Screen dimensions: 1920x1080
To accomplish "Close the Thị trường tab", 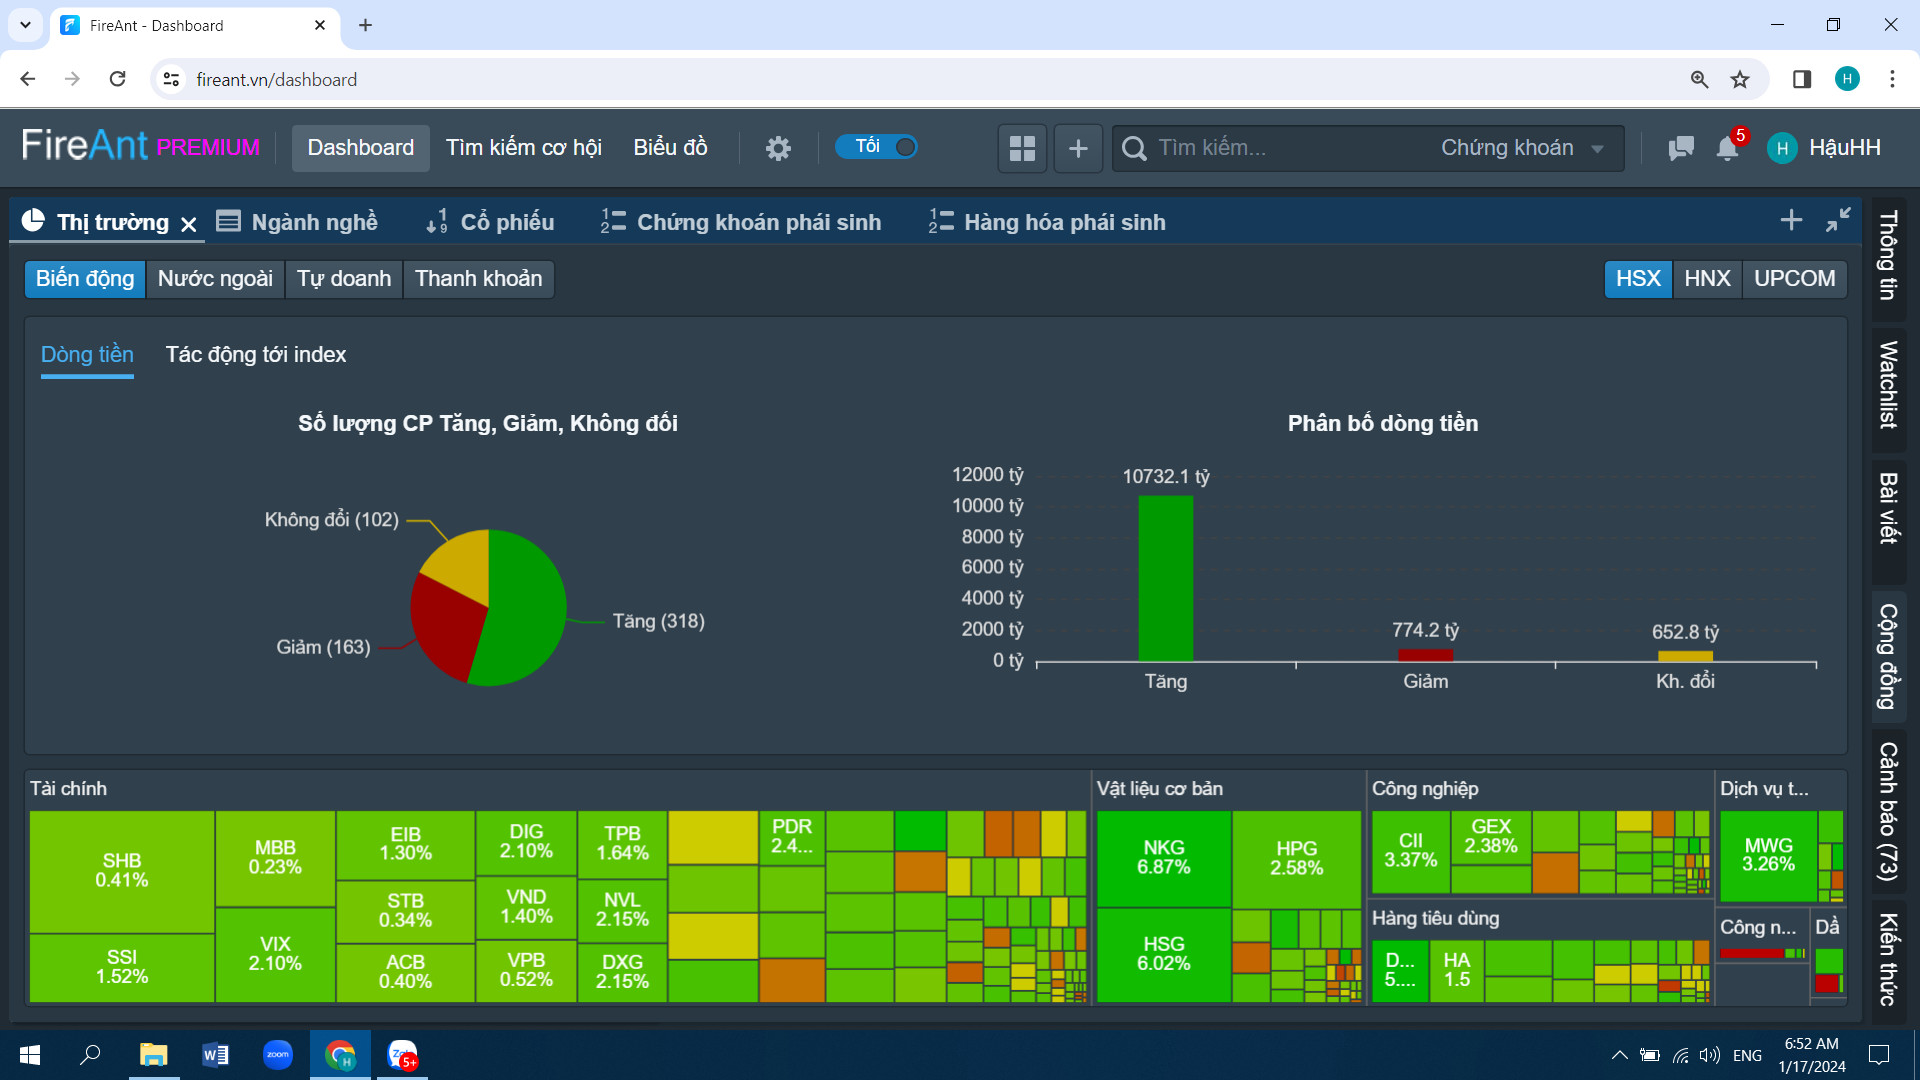I will click(x=189, y=224).
